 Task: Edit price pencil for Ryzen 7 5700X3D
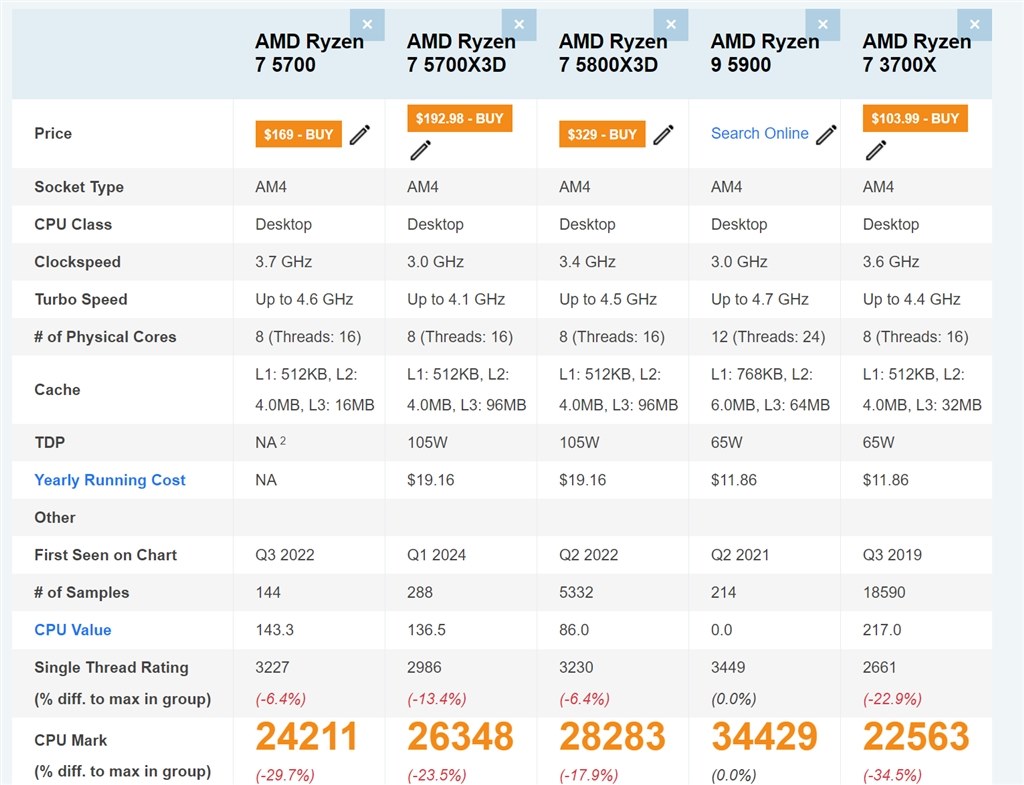point(420,150)
